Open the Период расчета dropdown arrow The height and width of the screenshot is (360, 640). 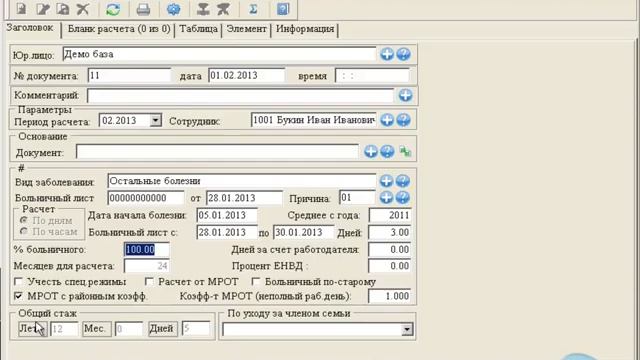pos(156,120)
